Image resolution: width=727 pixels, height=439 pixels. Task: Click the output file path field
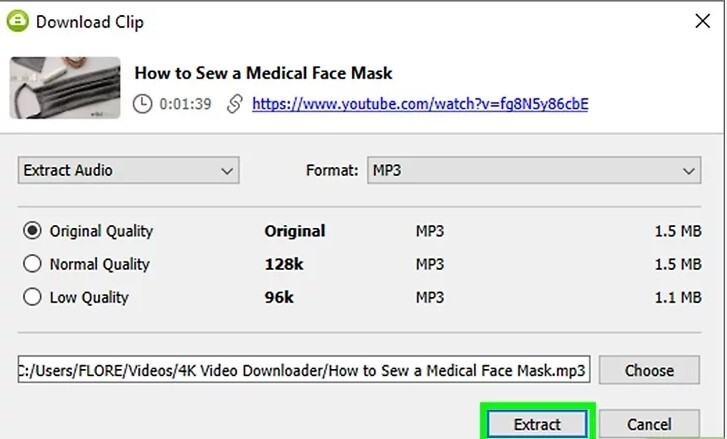tap(304, 369)
